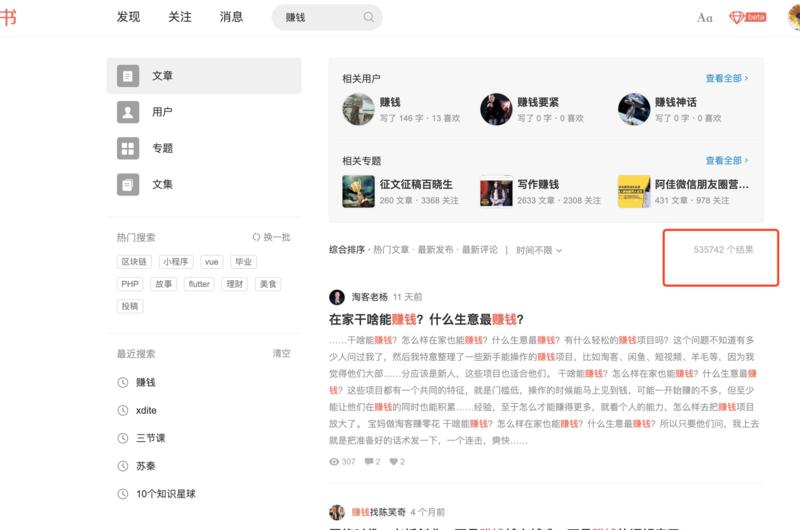Select hot search tag vue

[211, 262]
